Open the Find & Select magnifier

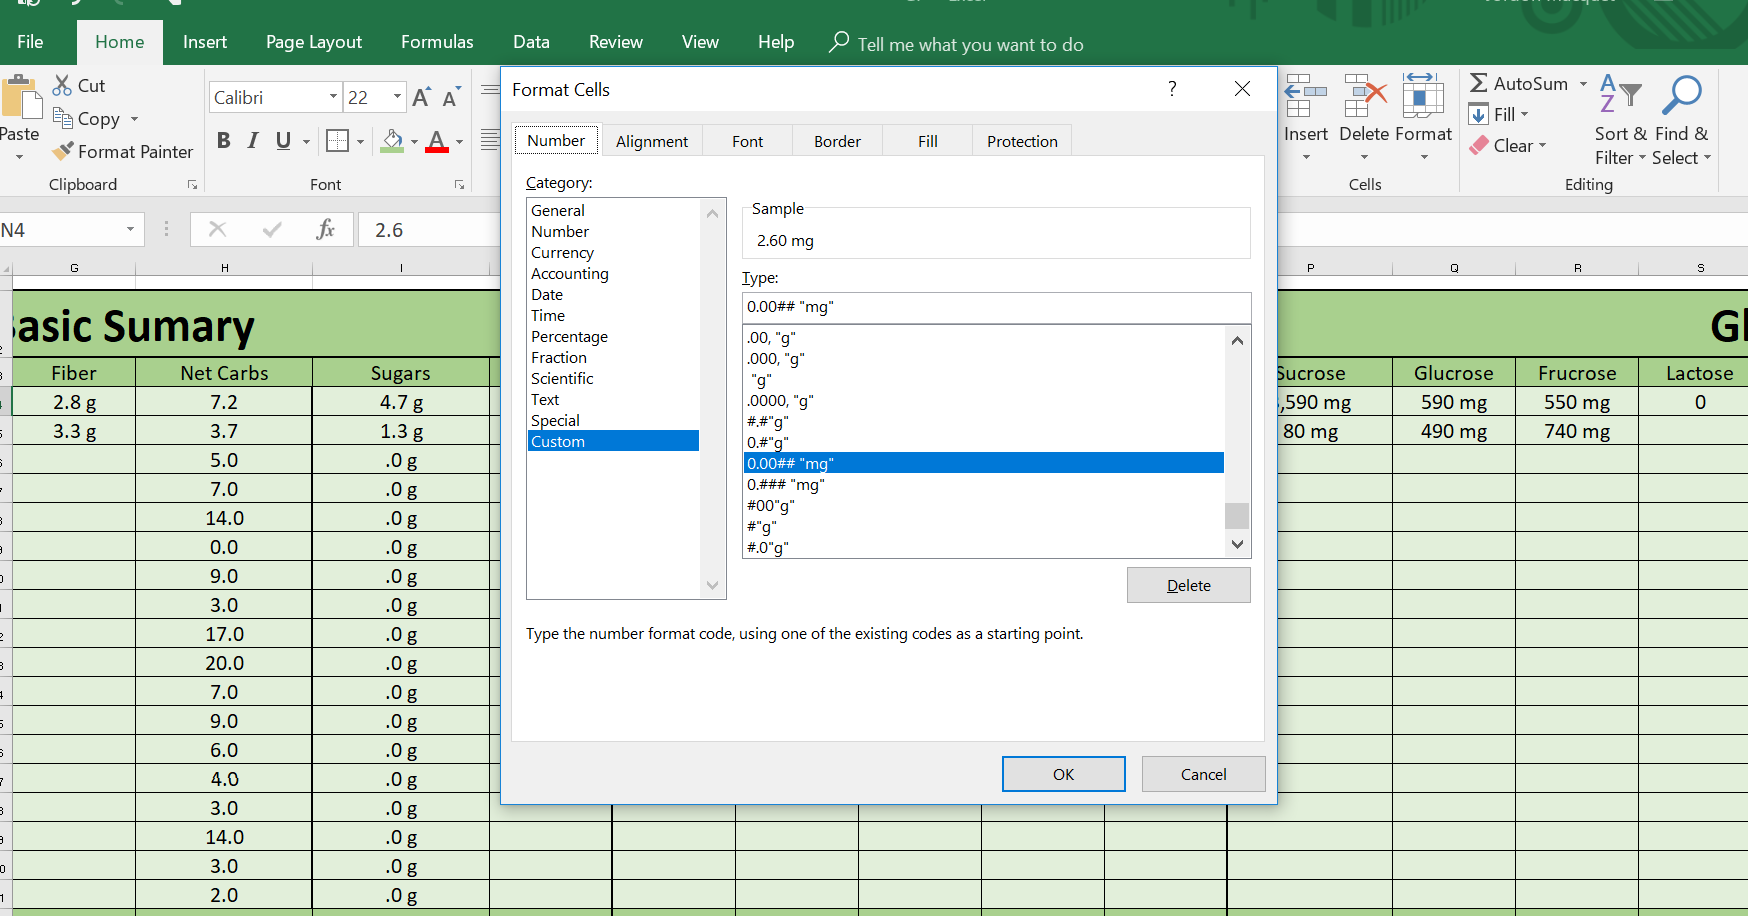(1681, 96)
